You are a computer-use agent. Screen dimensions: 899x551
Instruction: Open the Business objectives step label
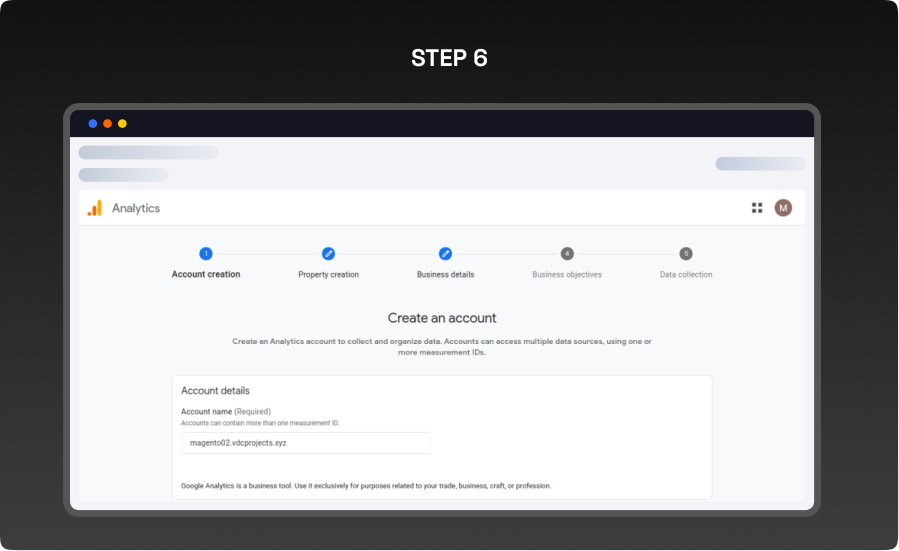coord(567,274)
